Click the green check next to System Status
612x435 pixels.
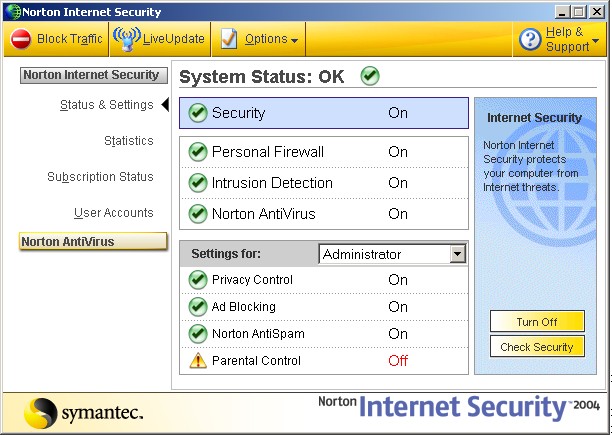[x=370, y=76]
